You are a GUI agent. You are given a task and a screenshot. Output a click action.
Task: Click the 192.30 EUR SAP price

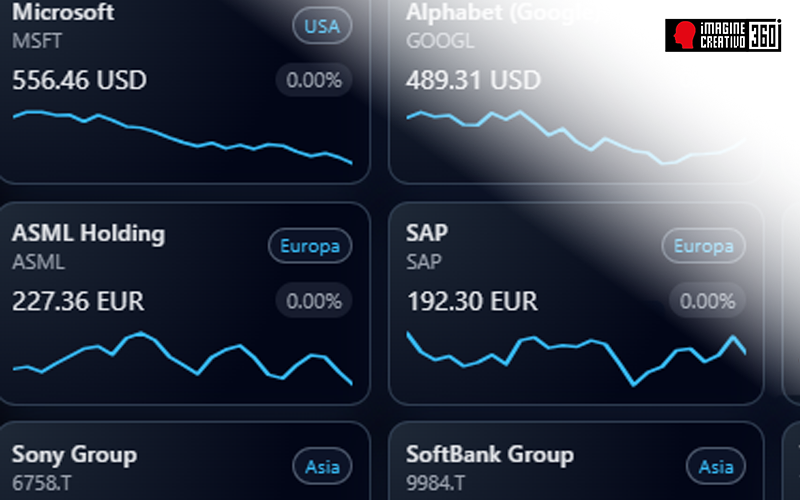click(472, 300)
